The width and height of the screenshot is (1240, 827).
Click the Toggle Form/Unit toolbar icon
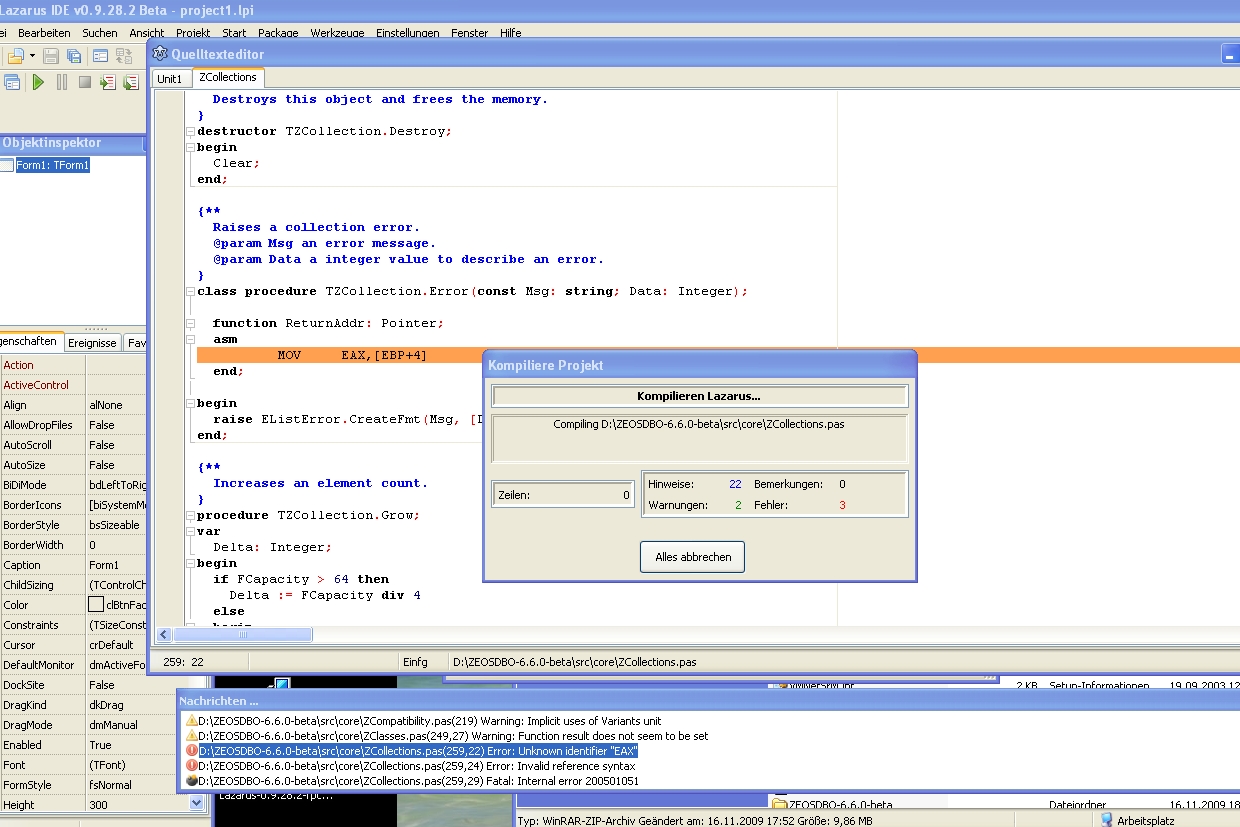[124, 56]
